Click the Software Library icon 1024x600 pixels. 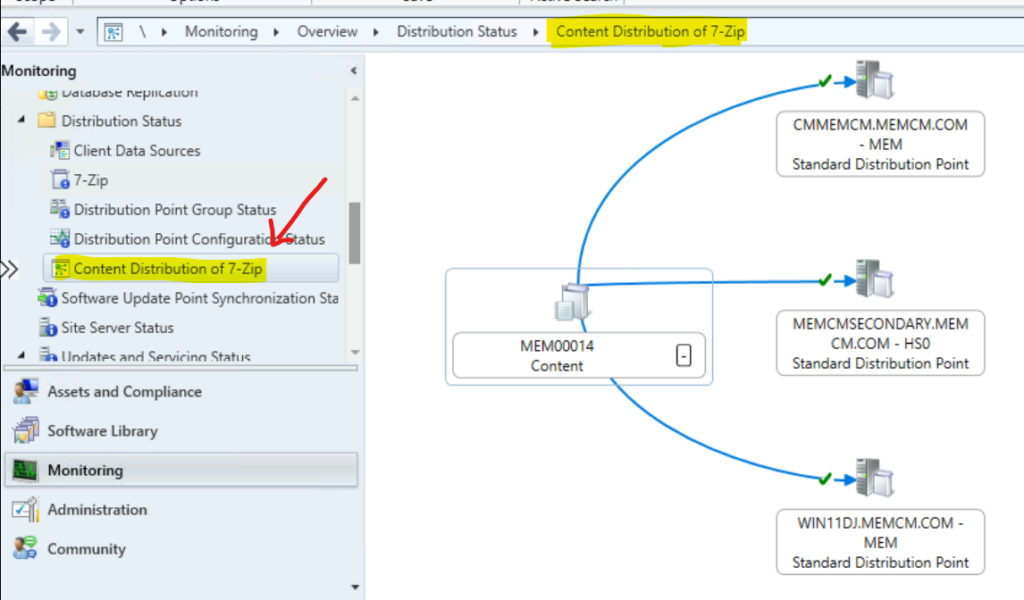click(25, 431)
